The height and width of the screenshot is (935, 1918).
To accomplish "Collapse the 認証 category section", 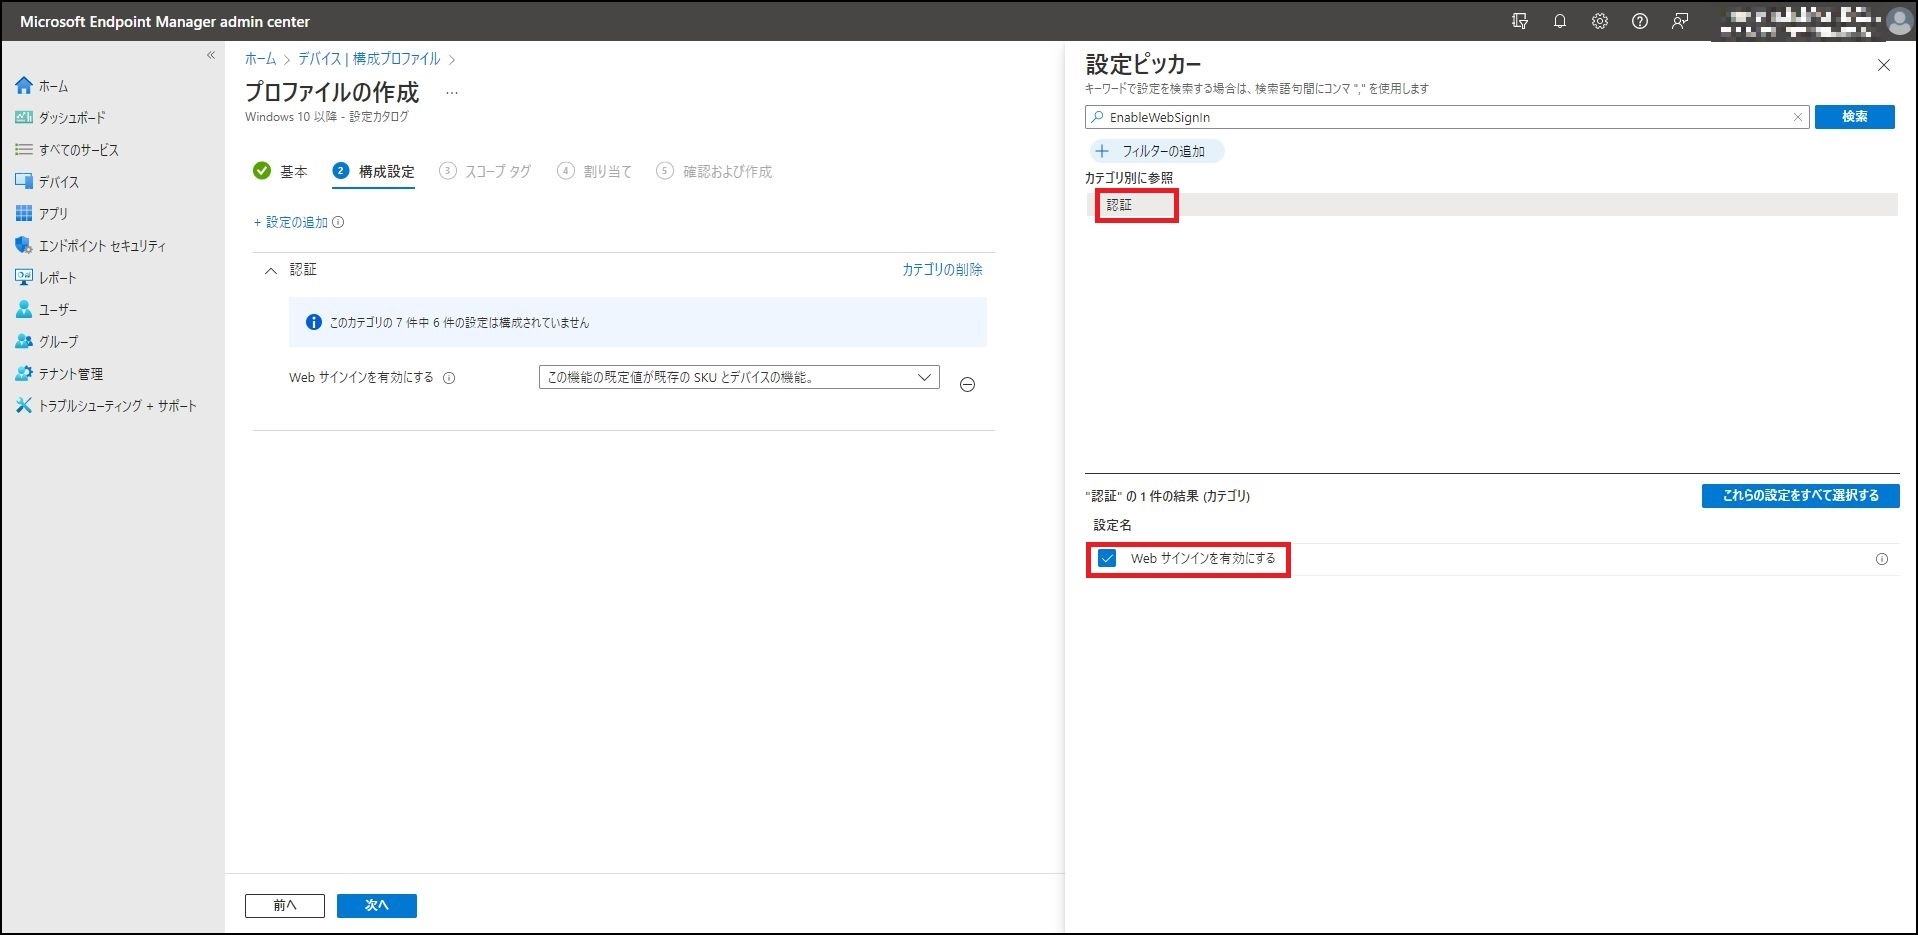I will click(270, 270).
